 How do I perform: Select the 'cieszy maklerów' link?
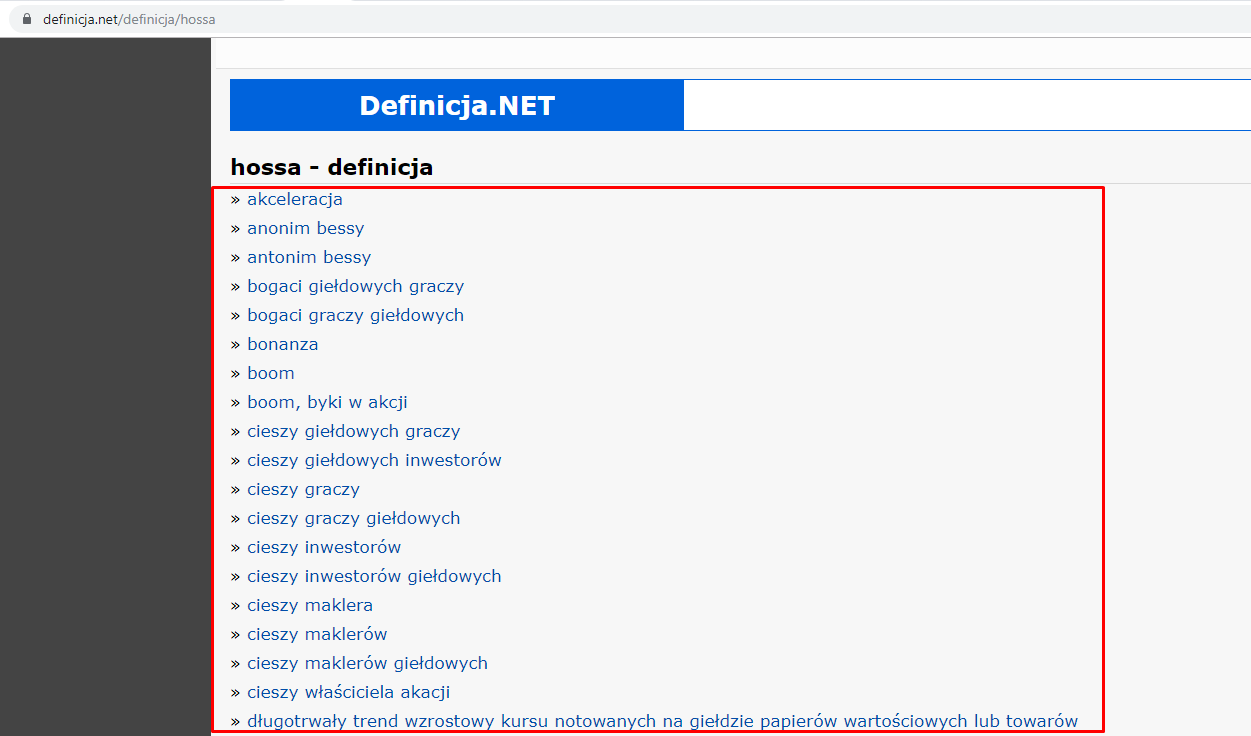tap(317, 634)
